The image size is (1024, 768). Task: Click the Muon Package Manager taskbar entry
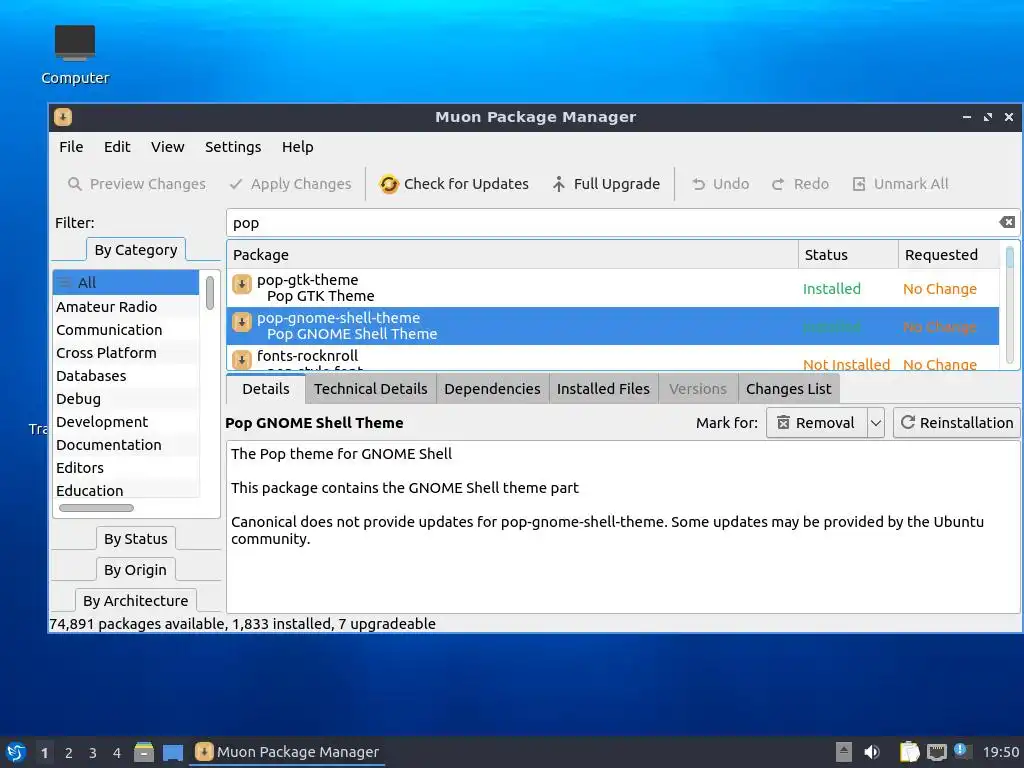tap(287, 752)
